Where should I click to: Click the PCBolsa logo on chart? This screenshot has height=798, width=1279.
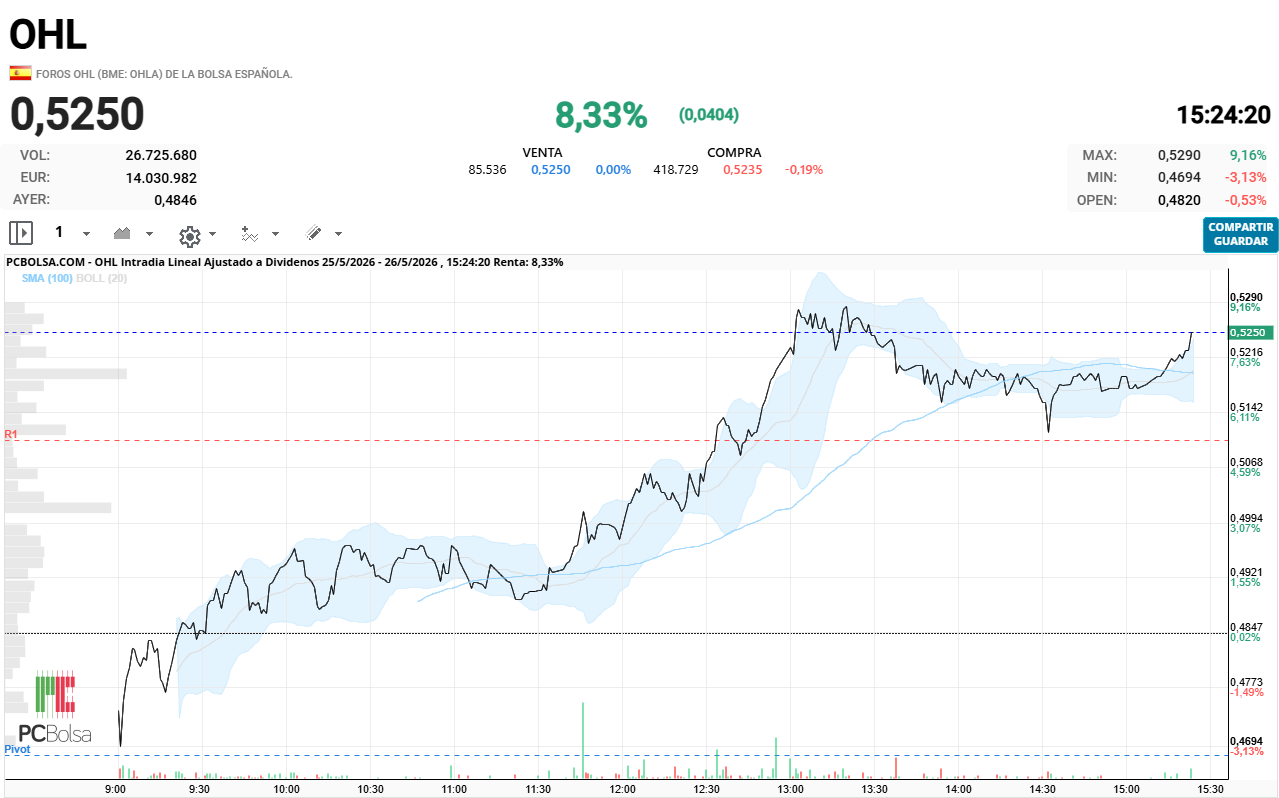55,708
